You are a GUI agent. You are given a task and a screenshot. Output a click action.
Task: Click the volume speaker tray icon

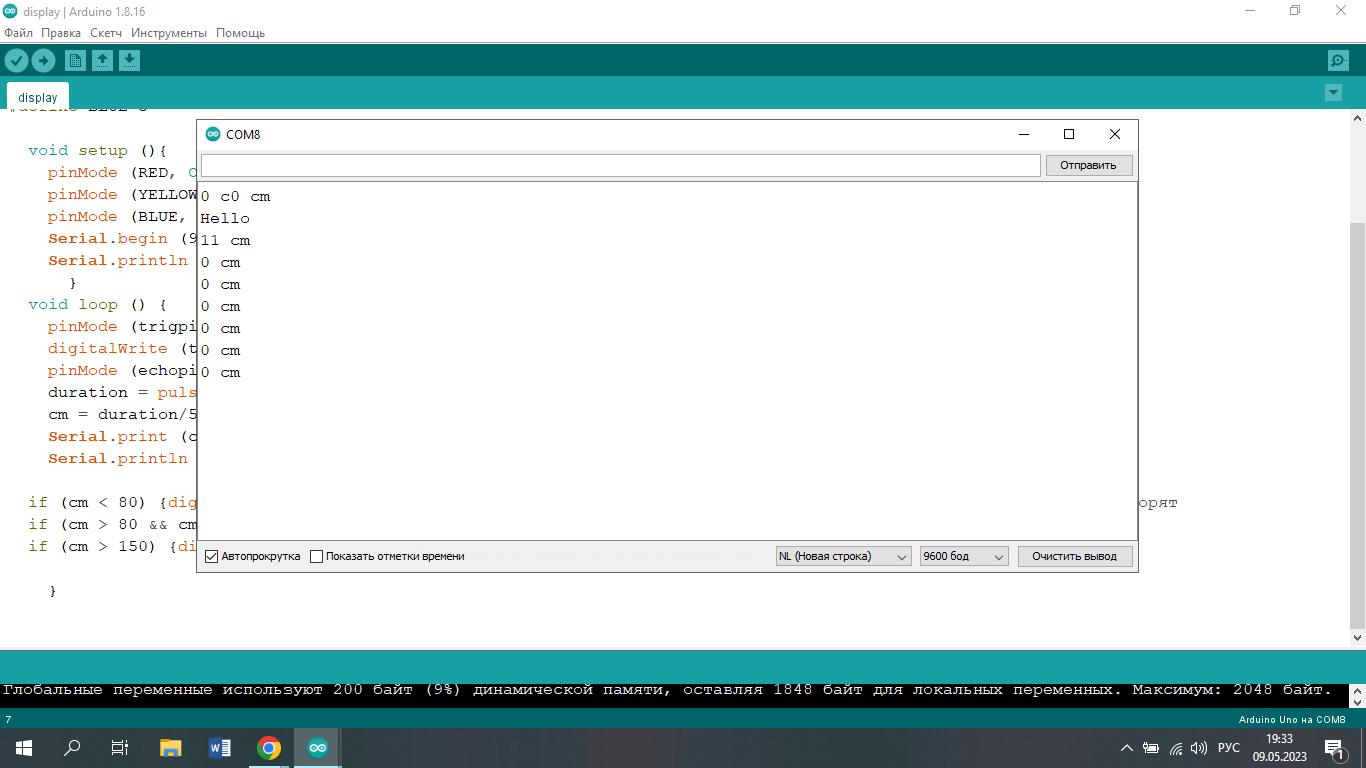(1199, 747)
